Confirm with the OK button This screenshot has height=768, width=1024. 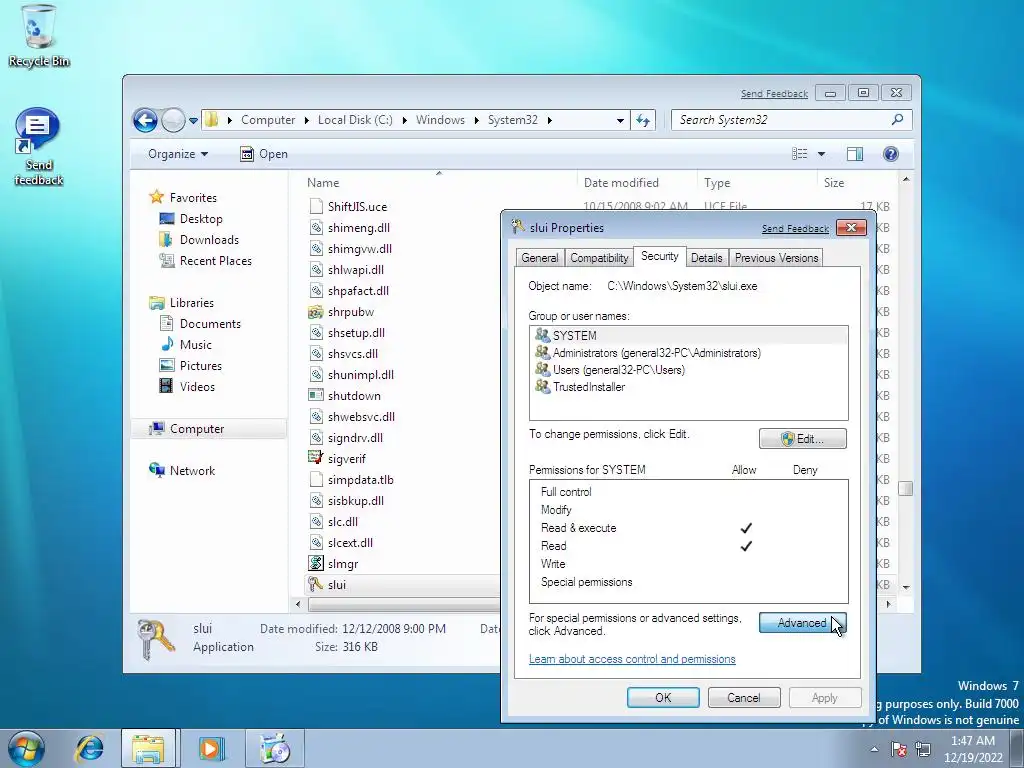(663, 697)
